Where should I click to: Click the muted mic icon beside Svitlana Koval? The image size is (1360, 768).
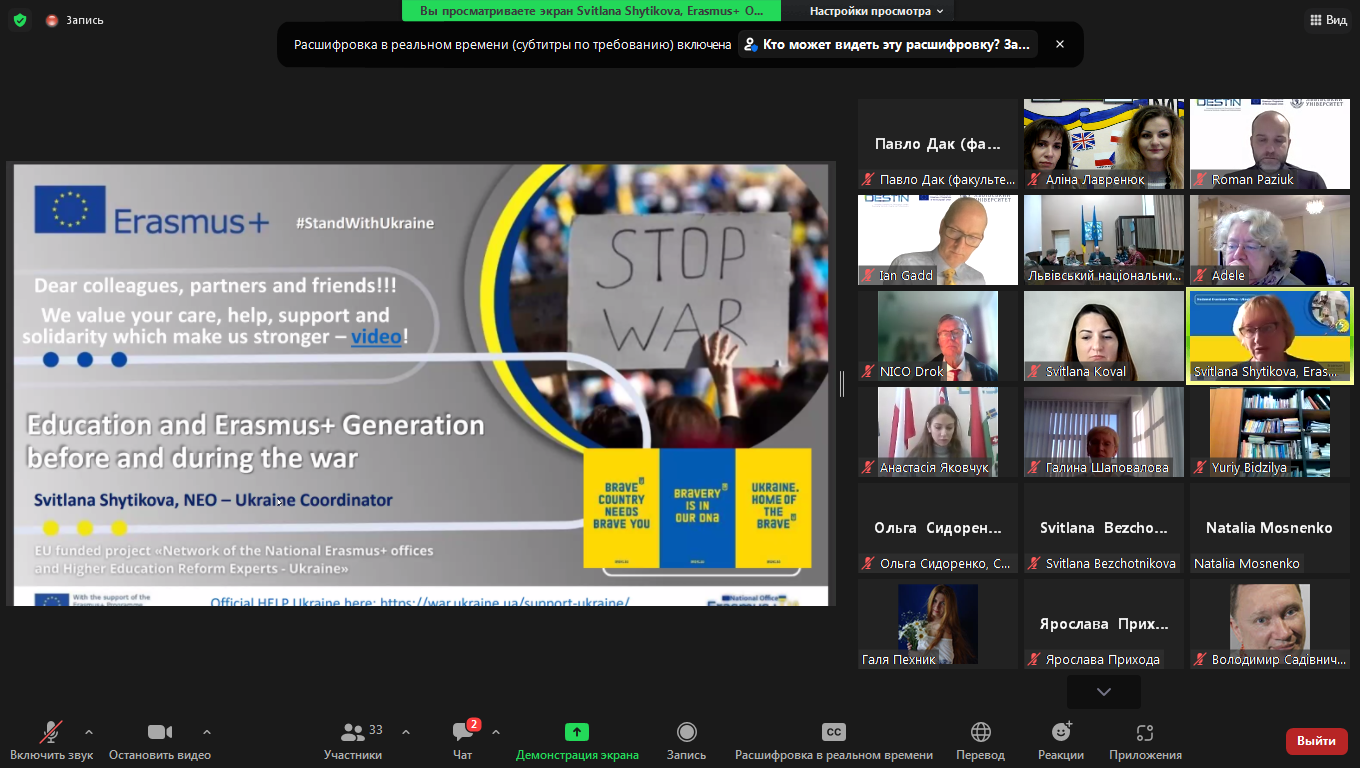(x=1035, y=372)
